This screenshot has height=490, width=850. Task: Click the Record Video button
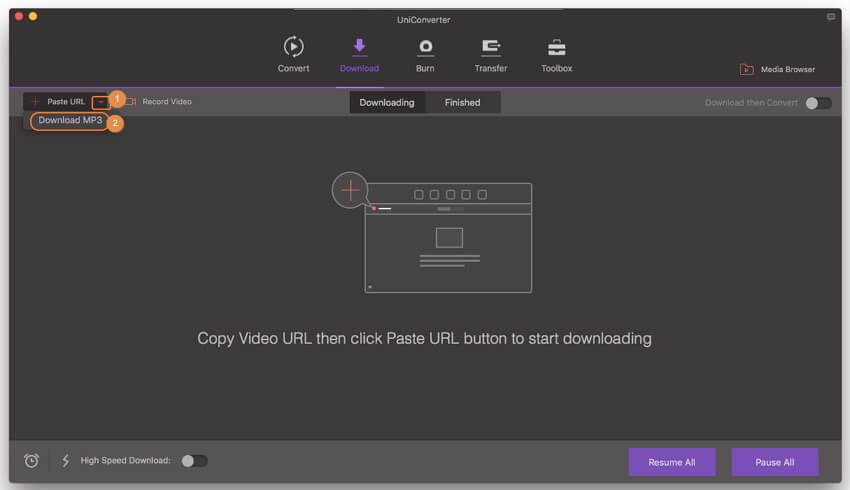160,101
